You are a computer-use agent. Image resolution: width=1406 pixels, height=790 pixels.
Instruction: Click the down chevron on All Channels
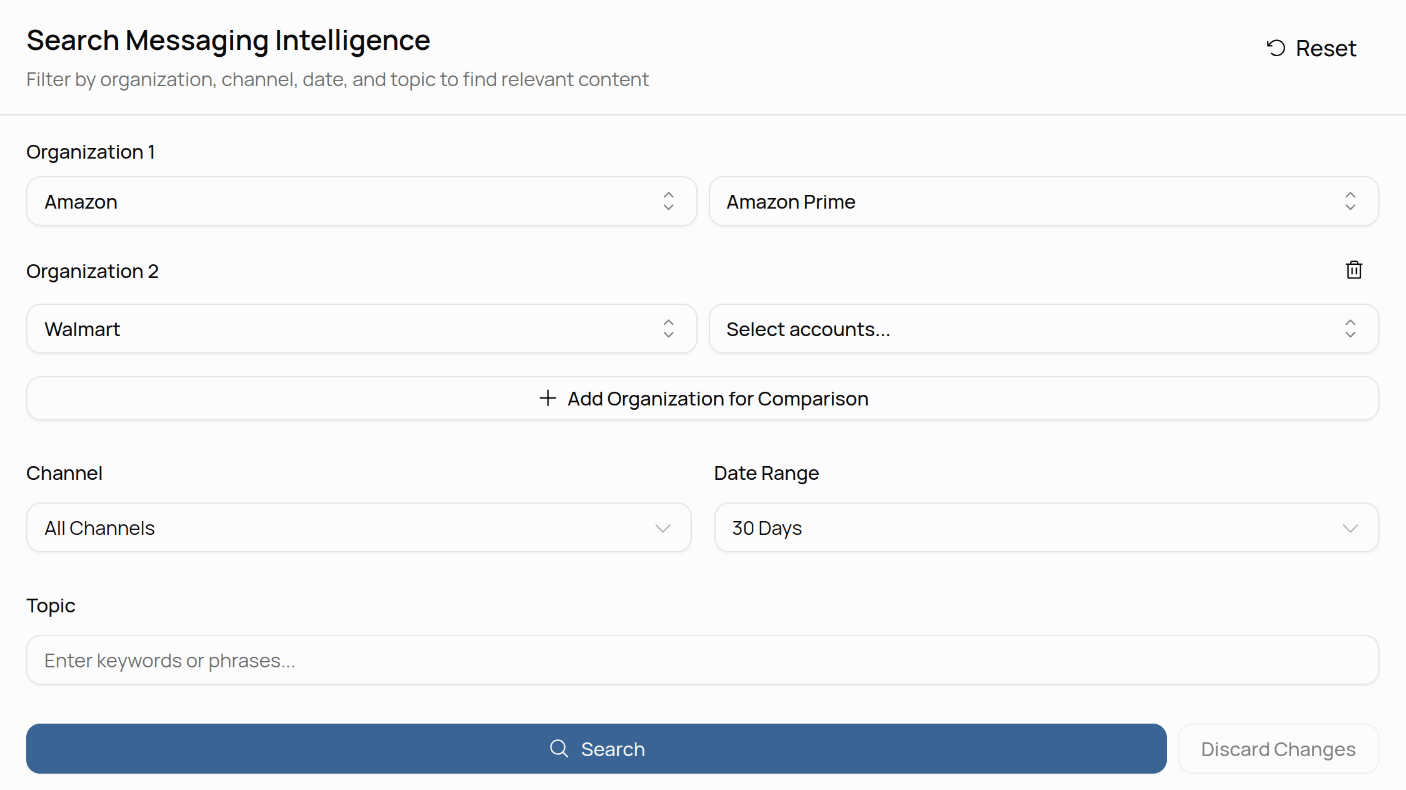coord(662,527)
